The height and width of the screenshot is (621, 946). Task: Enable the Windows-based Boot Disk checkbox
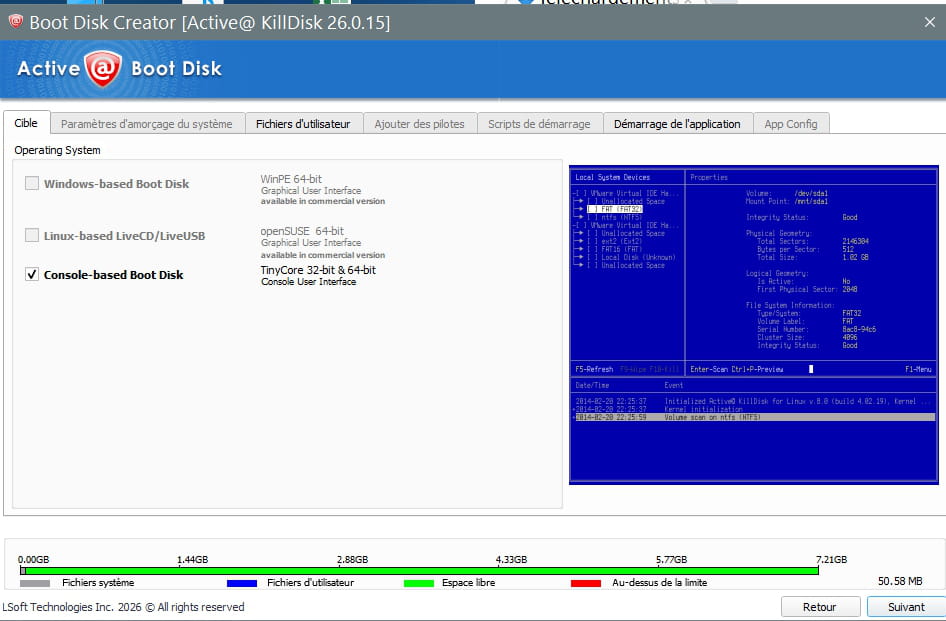tap(32, 183)
